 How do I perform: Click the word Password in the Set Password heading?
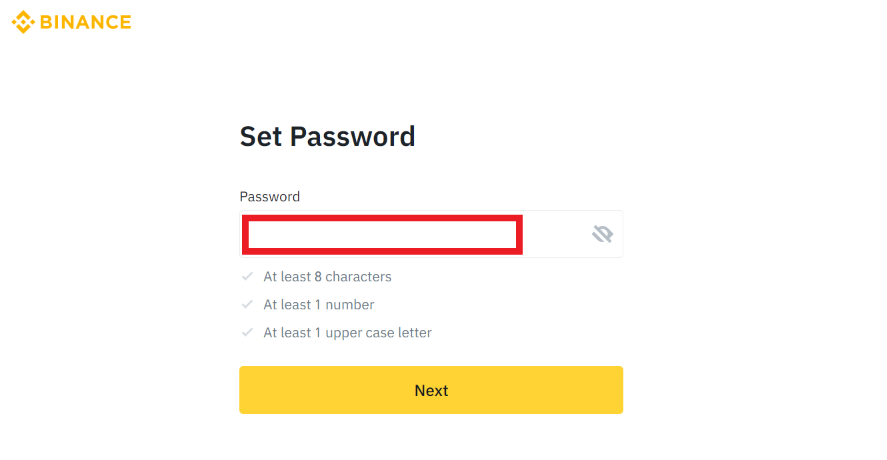(x=353, y=136)
